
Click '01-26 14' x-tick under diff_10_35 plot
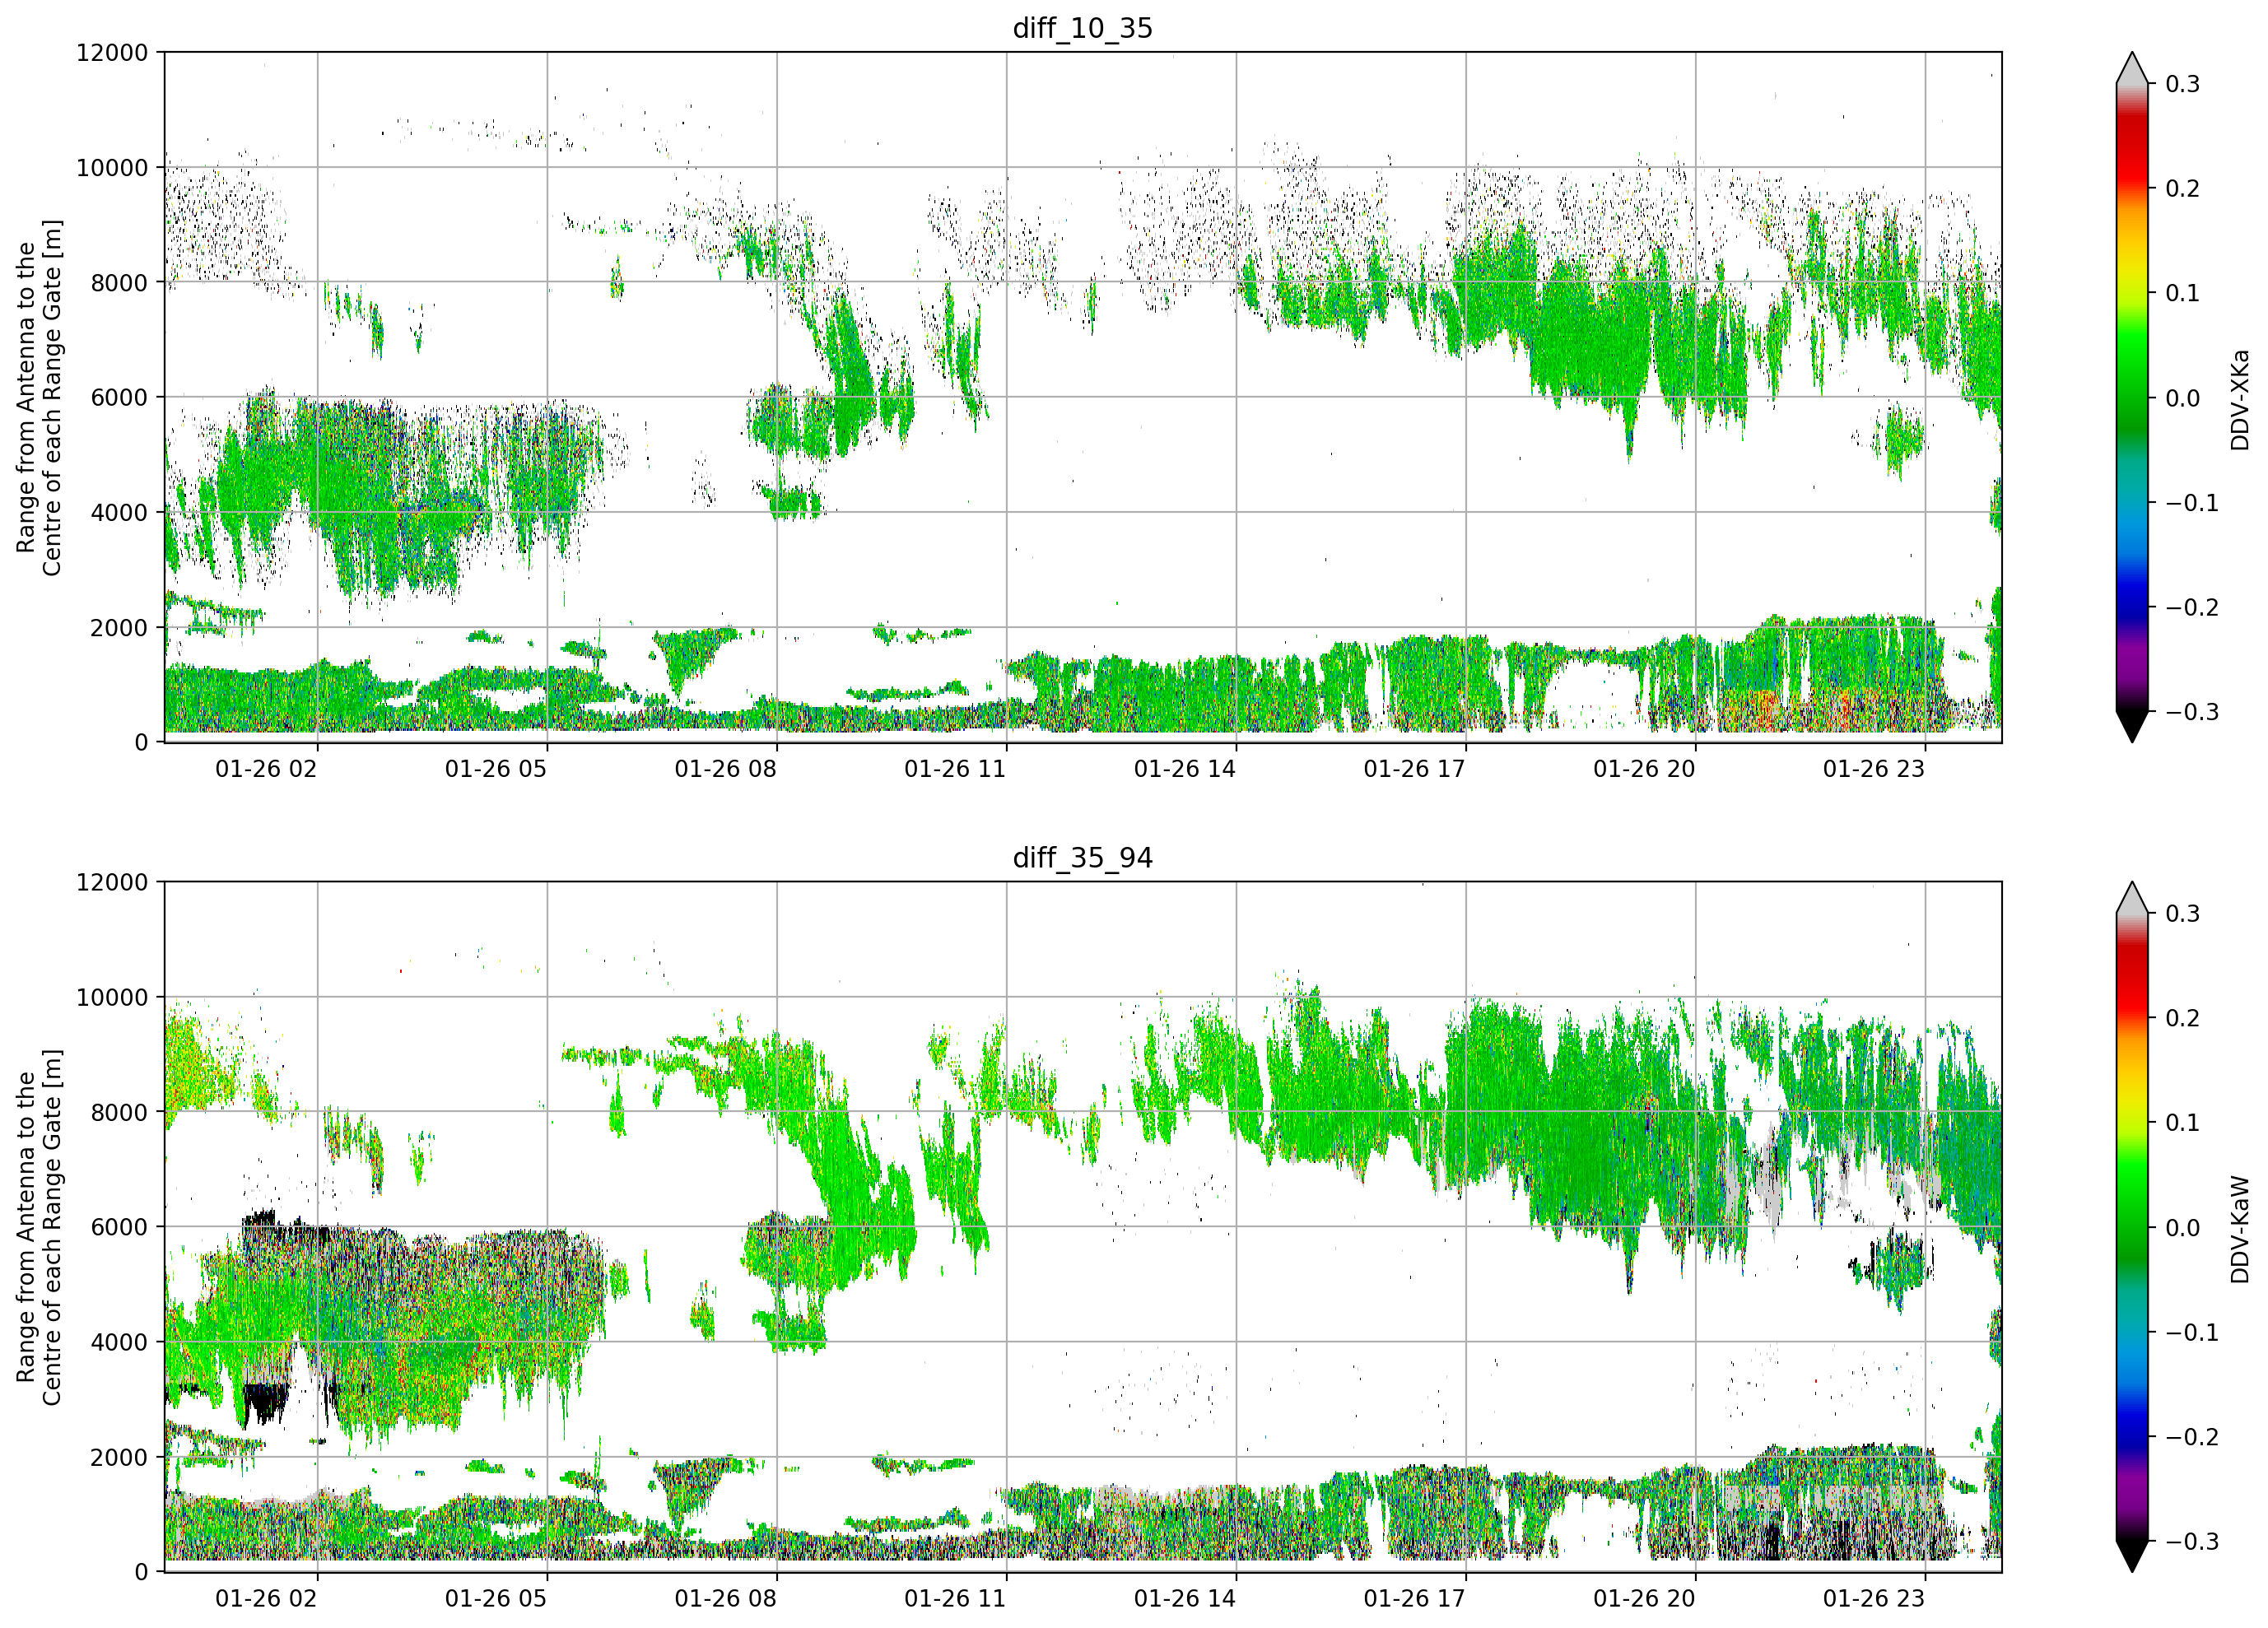point(1185,769)
